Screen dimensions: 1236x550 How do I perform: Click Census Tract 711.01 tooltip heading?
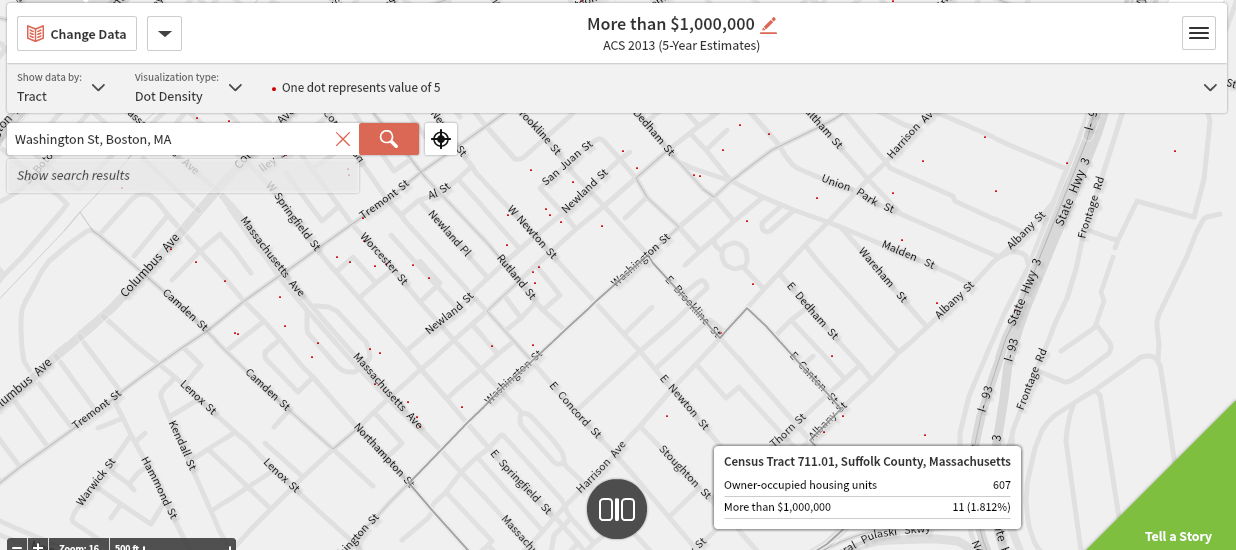(867, 462)
